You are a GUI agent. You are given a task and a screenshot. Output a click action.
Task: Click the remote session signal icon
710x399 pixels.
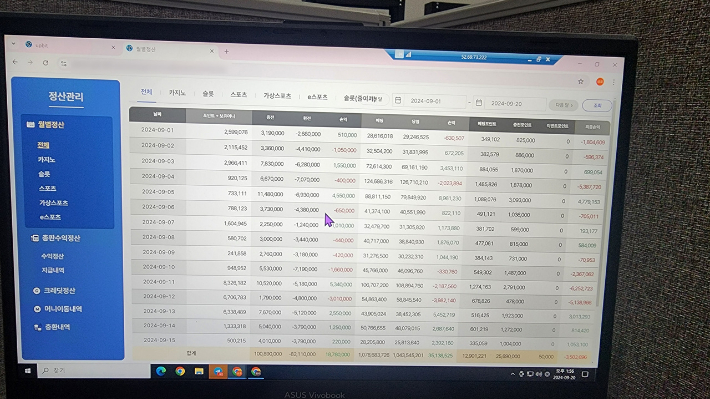click(408, 54)
